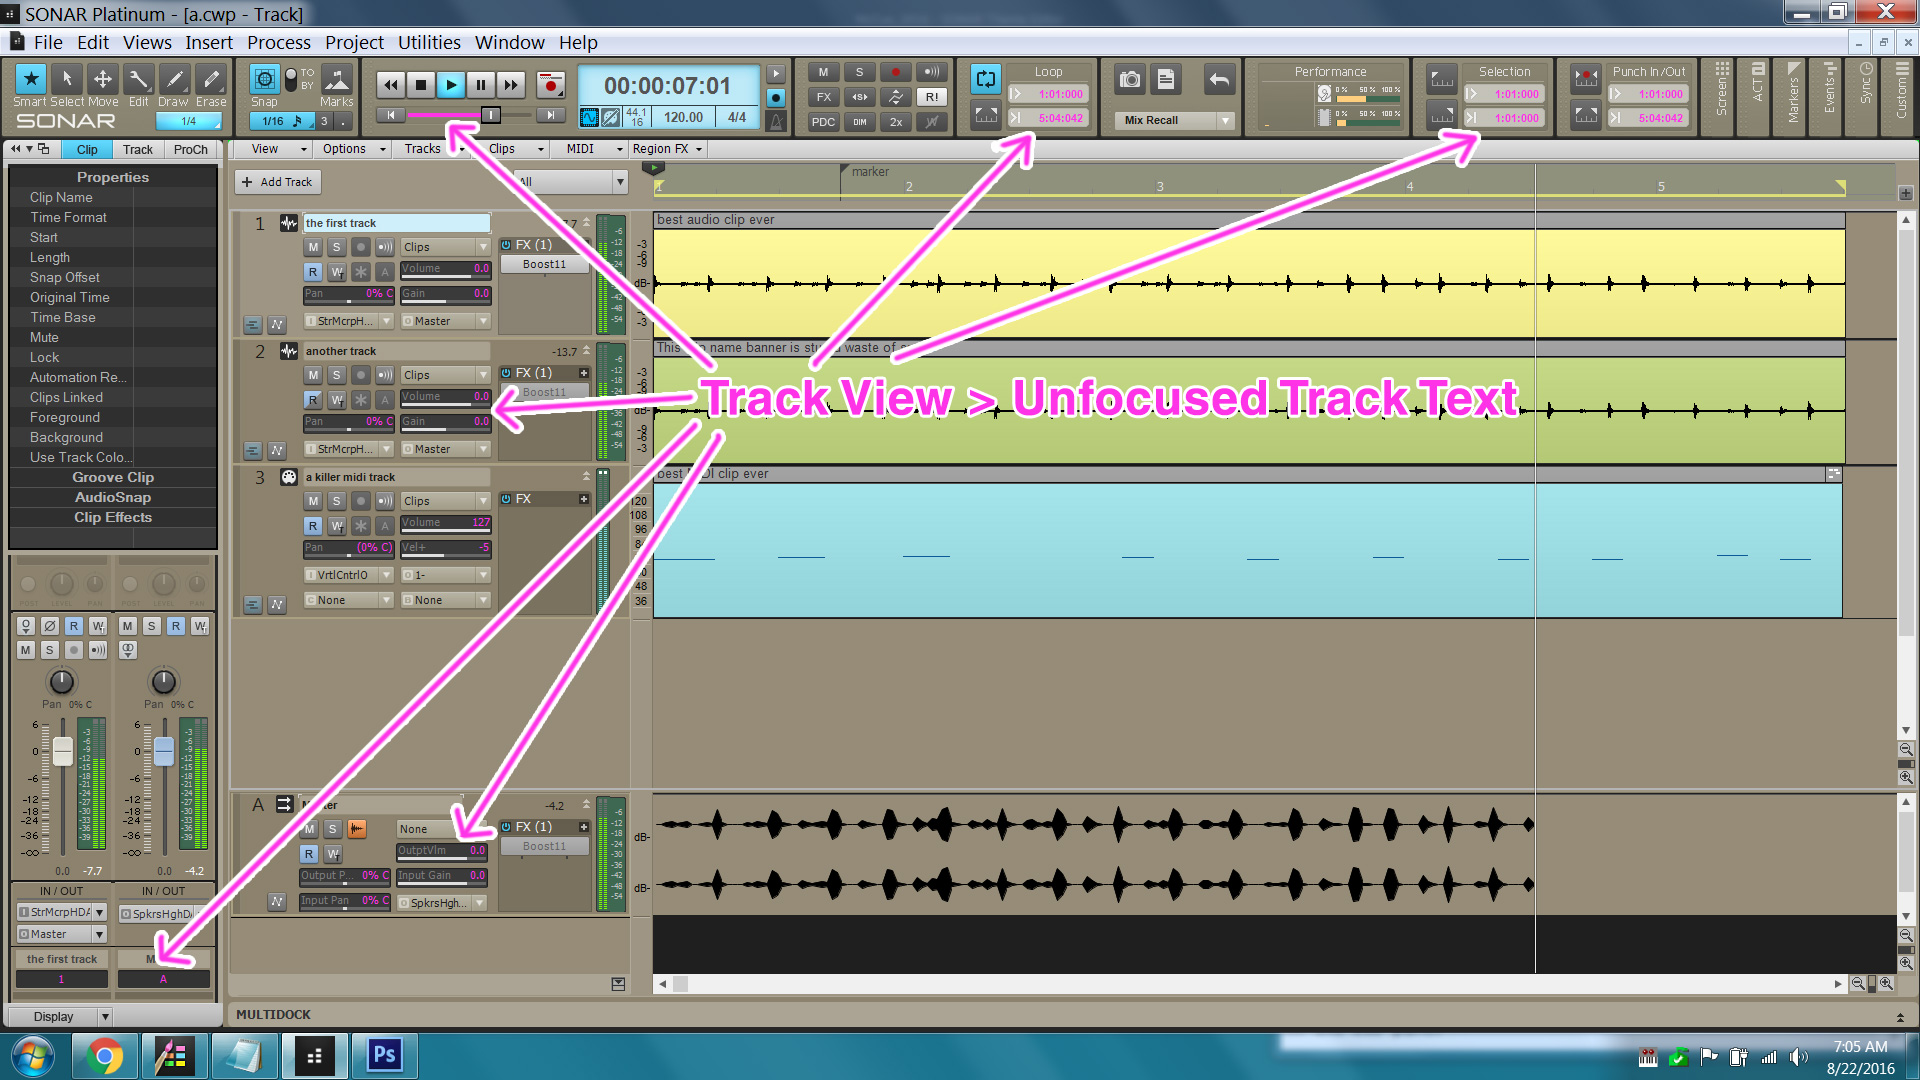Click the Stop button in transport

tap(421, 86)
